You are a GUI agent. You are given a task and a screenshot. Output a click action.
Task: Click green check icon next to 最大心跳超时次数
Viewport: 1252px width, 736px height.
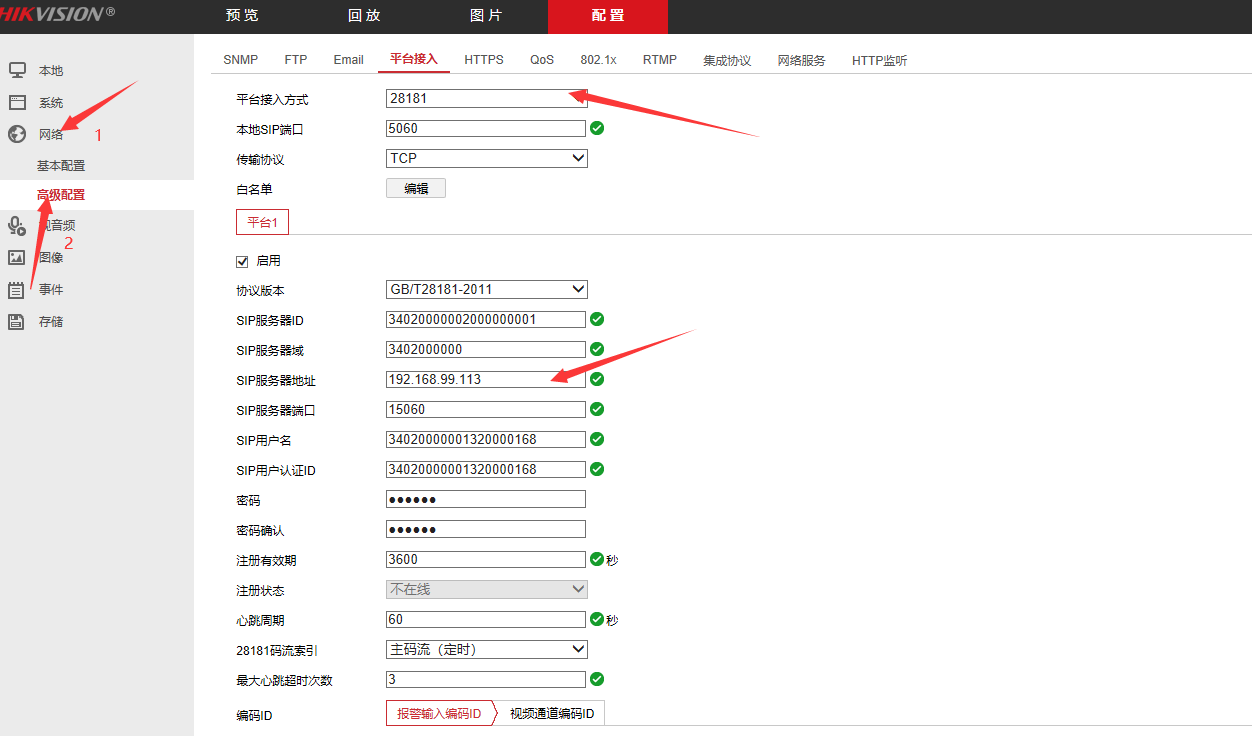[597, 679]
